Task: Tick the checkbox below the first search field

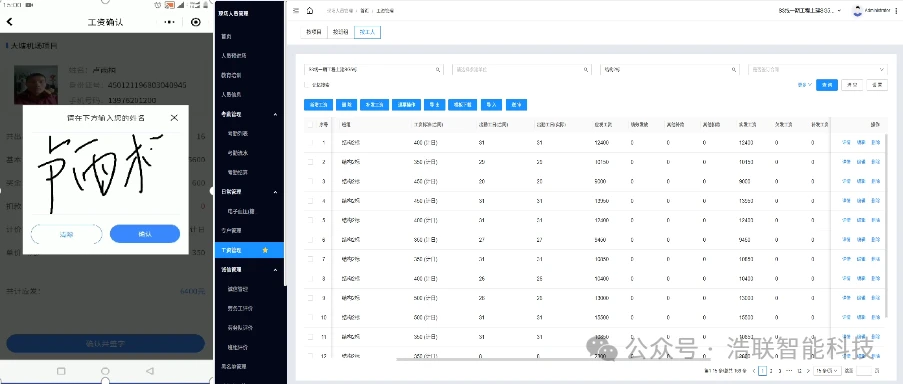Action: (x=307, y=85)
